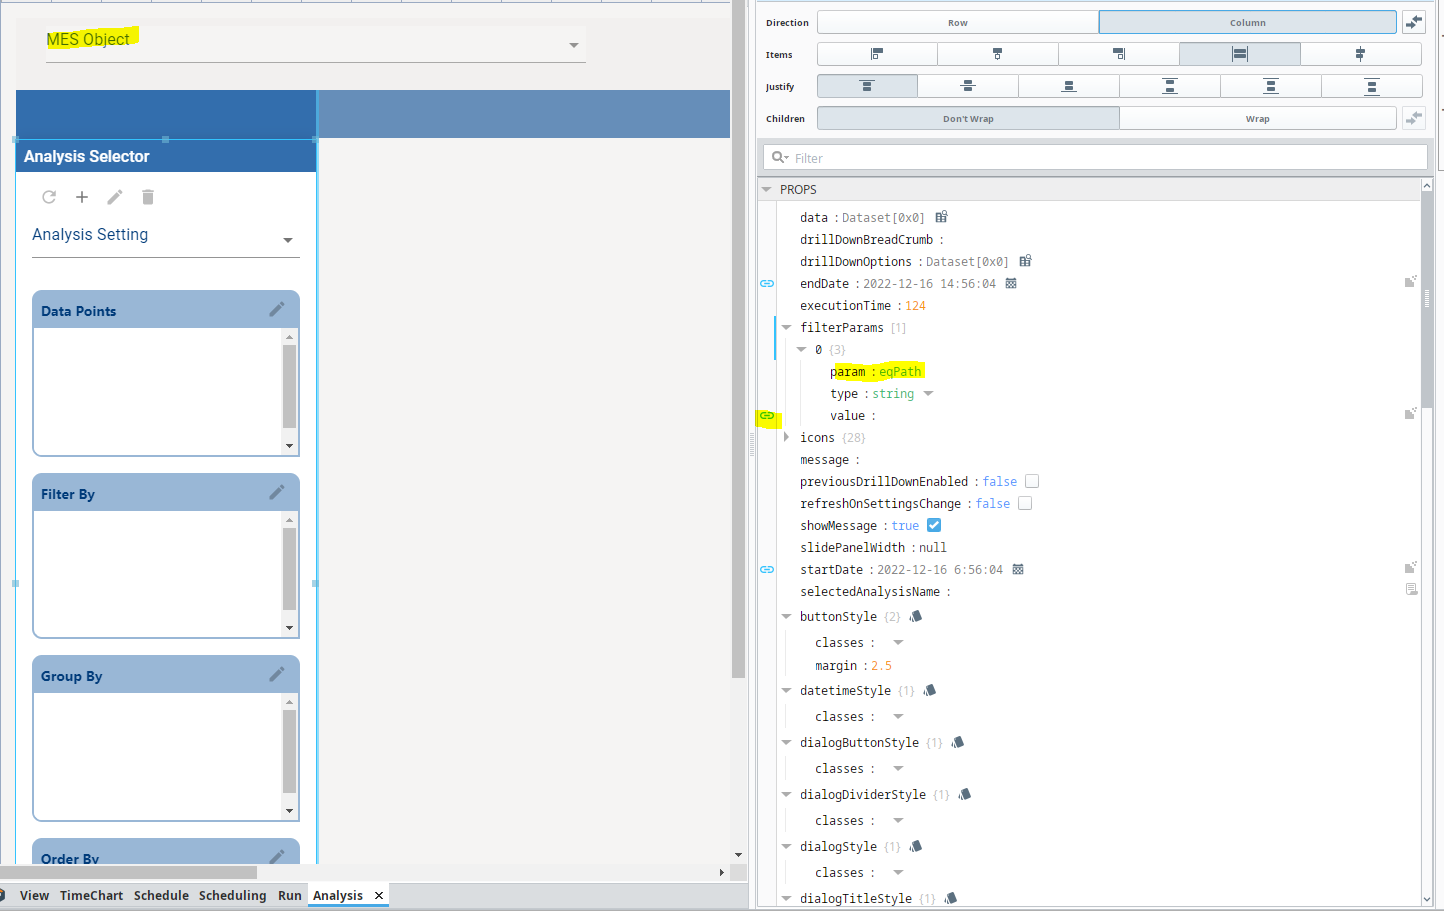1444x911 pixels.
Task: Select the Wrap children option
Action: pyautogui.click(x=1257, y=118)
